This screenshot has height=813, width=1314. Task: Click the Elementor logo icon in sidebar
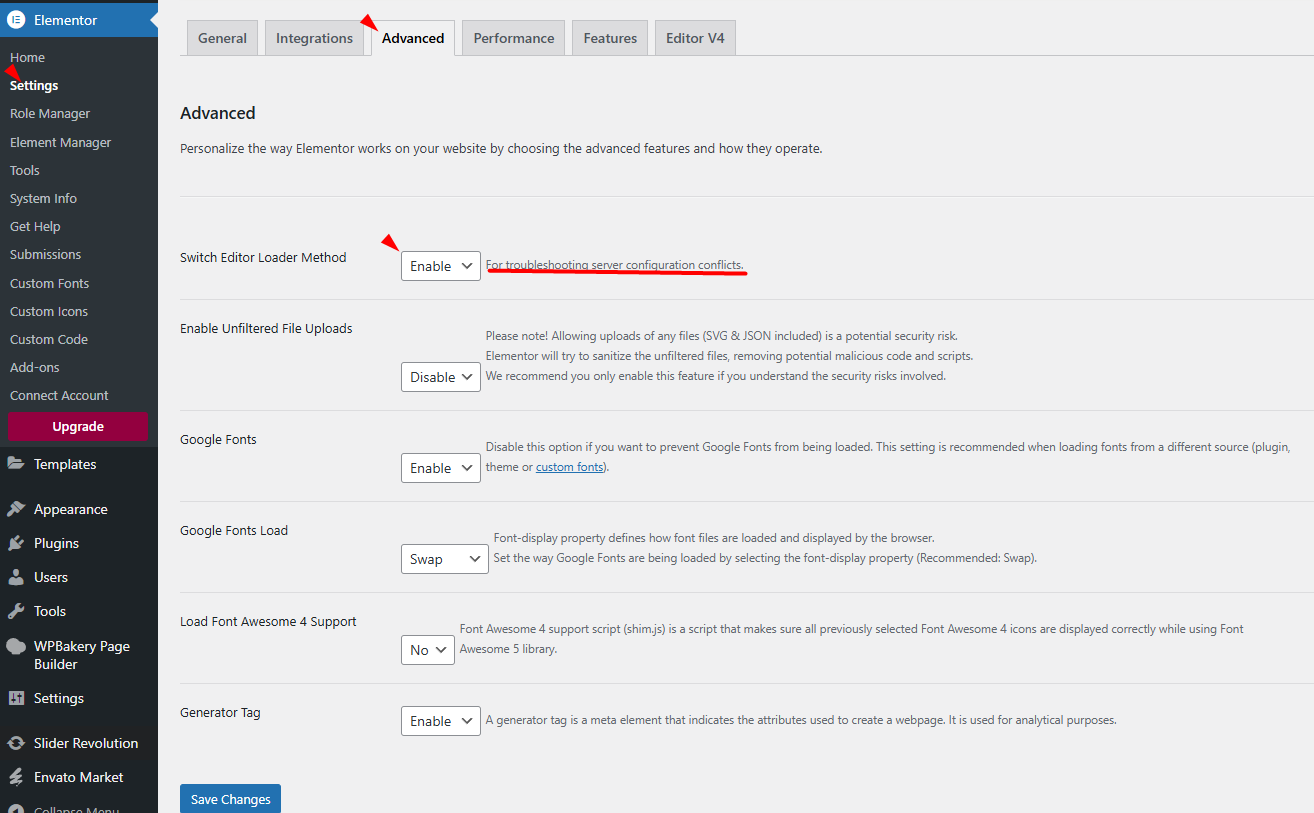(16, 20)
